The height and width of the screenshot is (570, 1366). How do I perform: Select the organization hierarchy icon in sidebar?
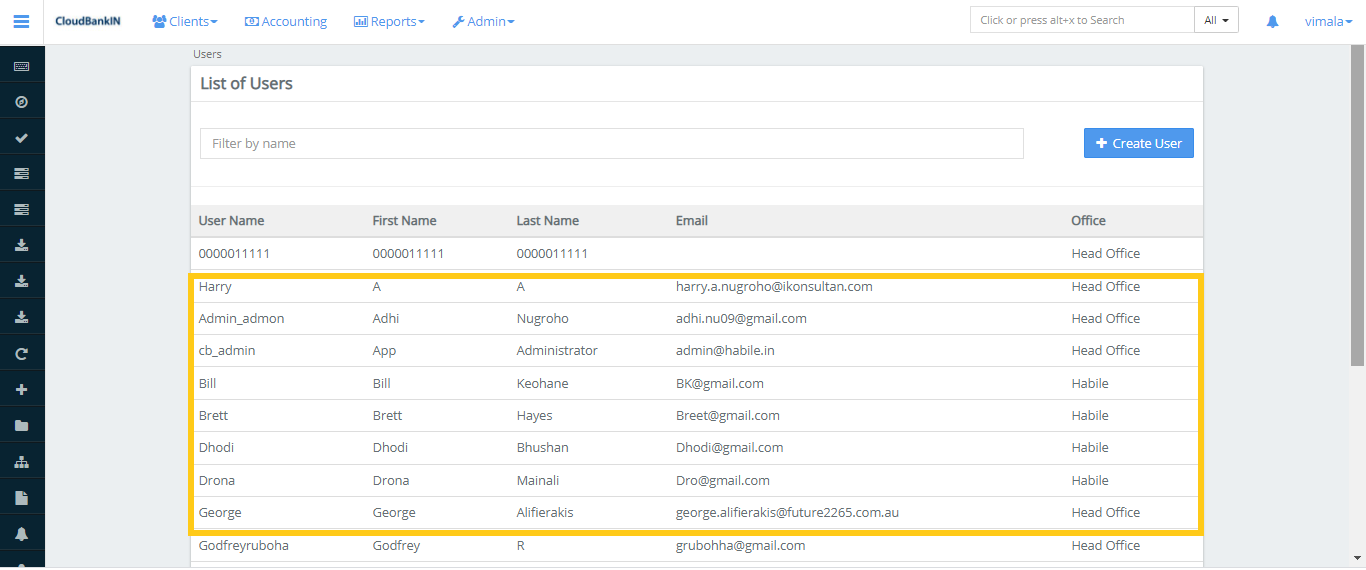coord(21,462)
